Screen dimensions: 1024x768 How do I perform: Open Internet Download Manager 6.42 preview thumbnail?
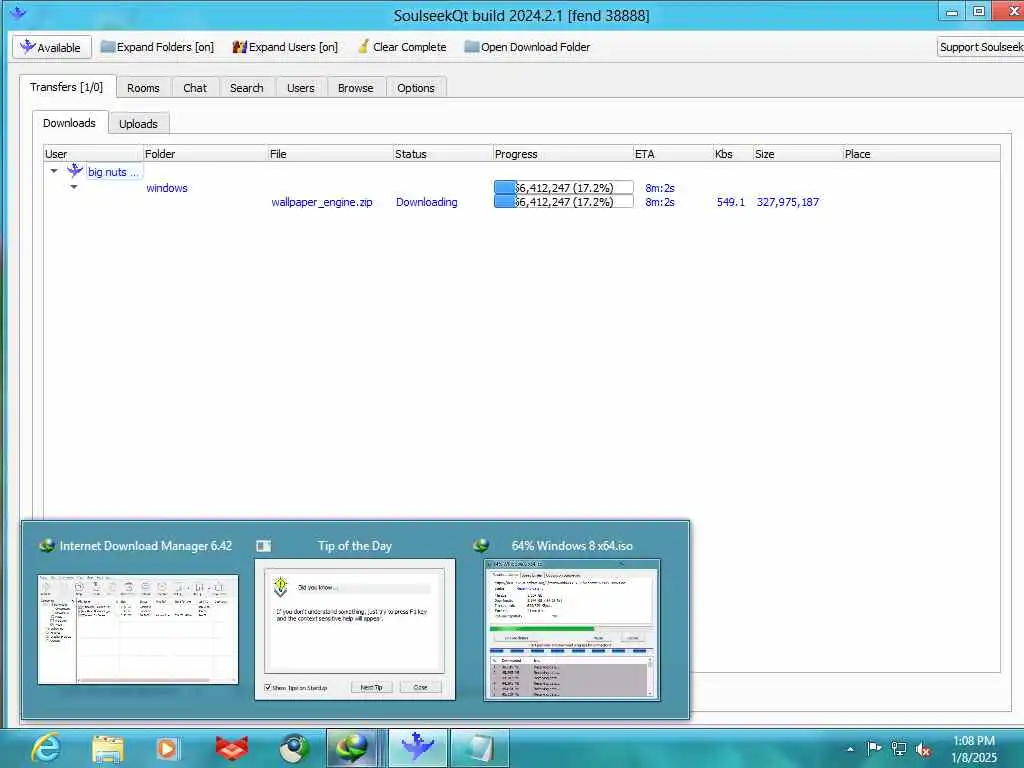138,630
